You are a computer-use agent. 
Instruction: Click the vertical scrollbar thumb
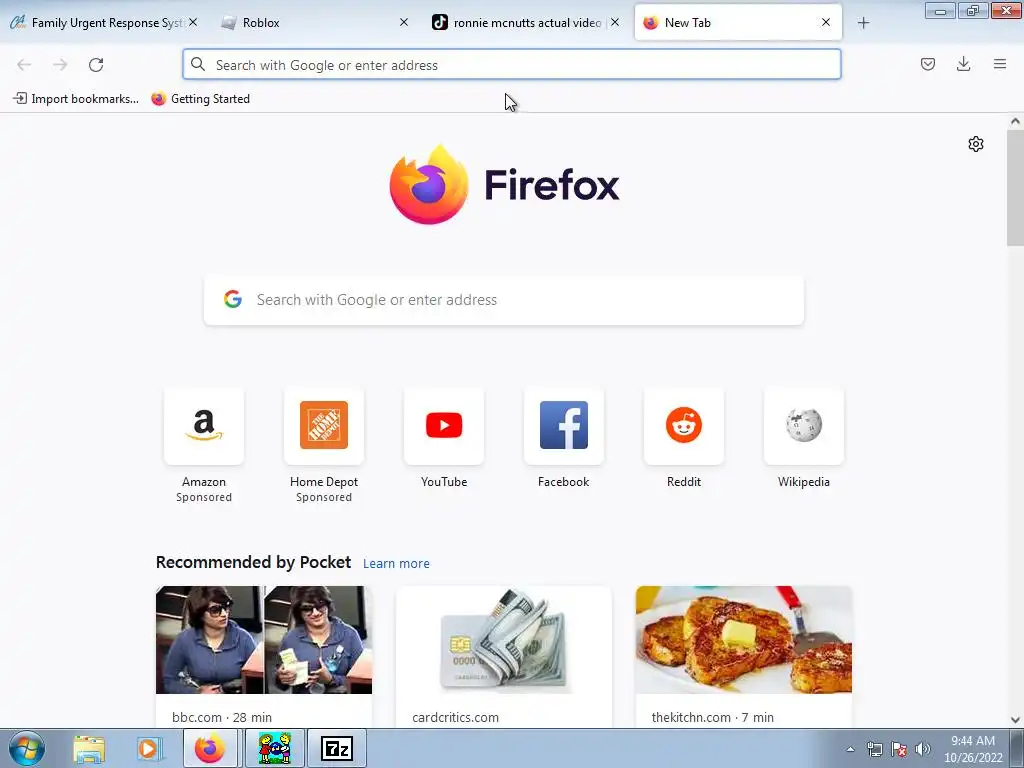[1015, 187]
